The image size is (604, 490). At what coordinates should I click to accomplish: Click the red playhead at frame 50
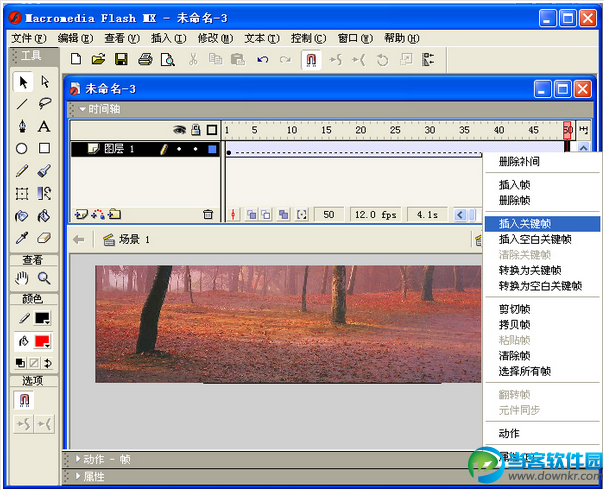(567, 129)
